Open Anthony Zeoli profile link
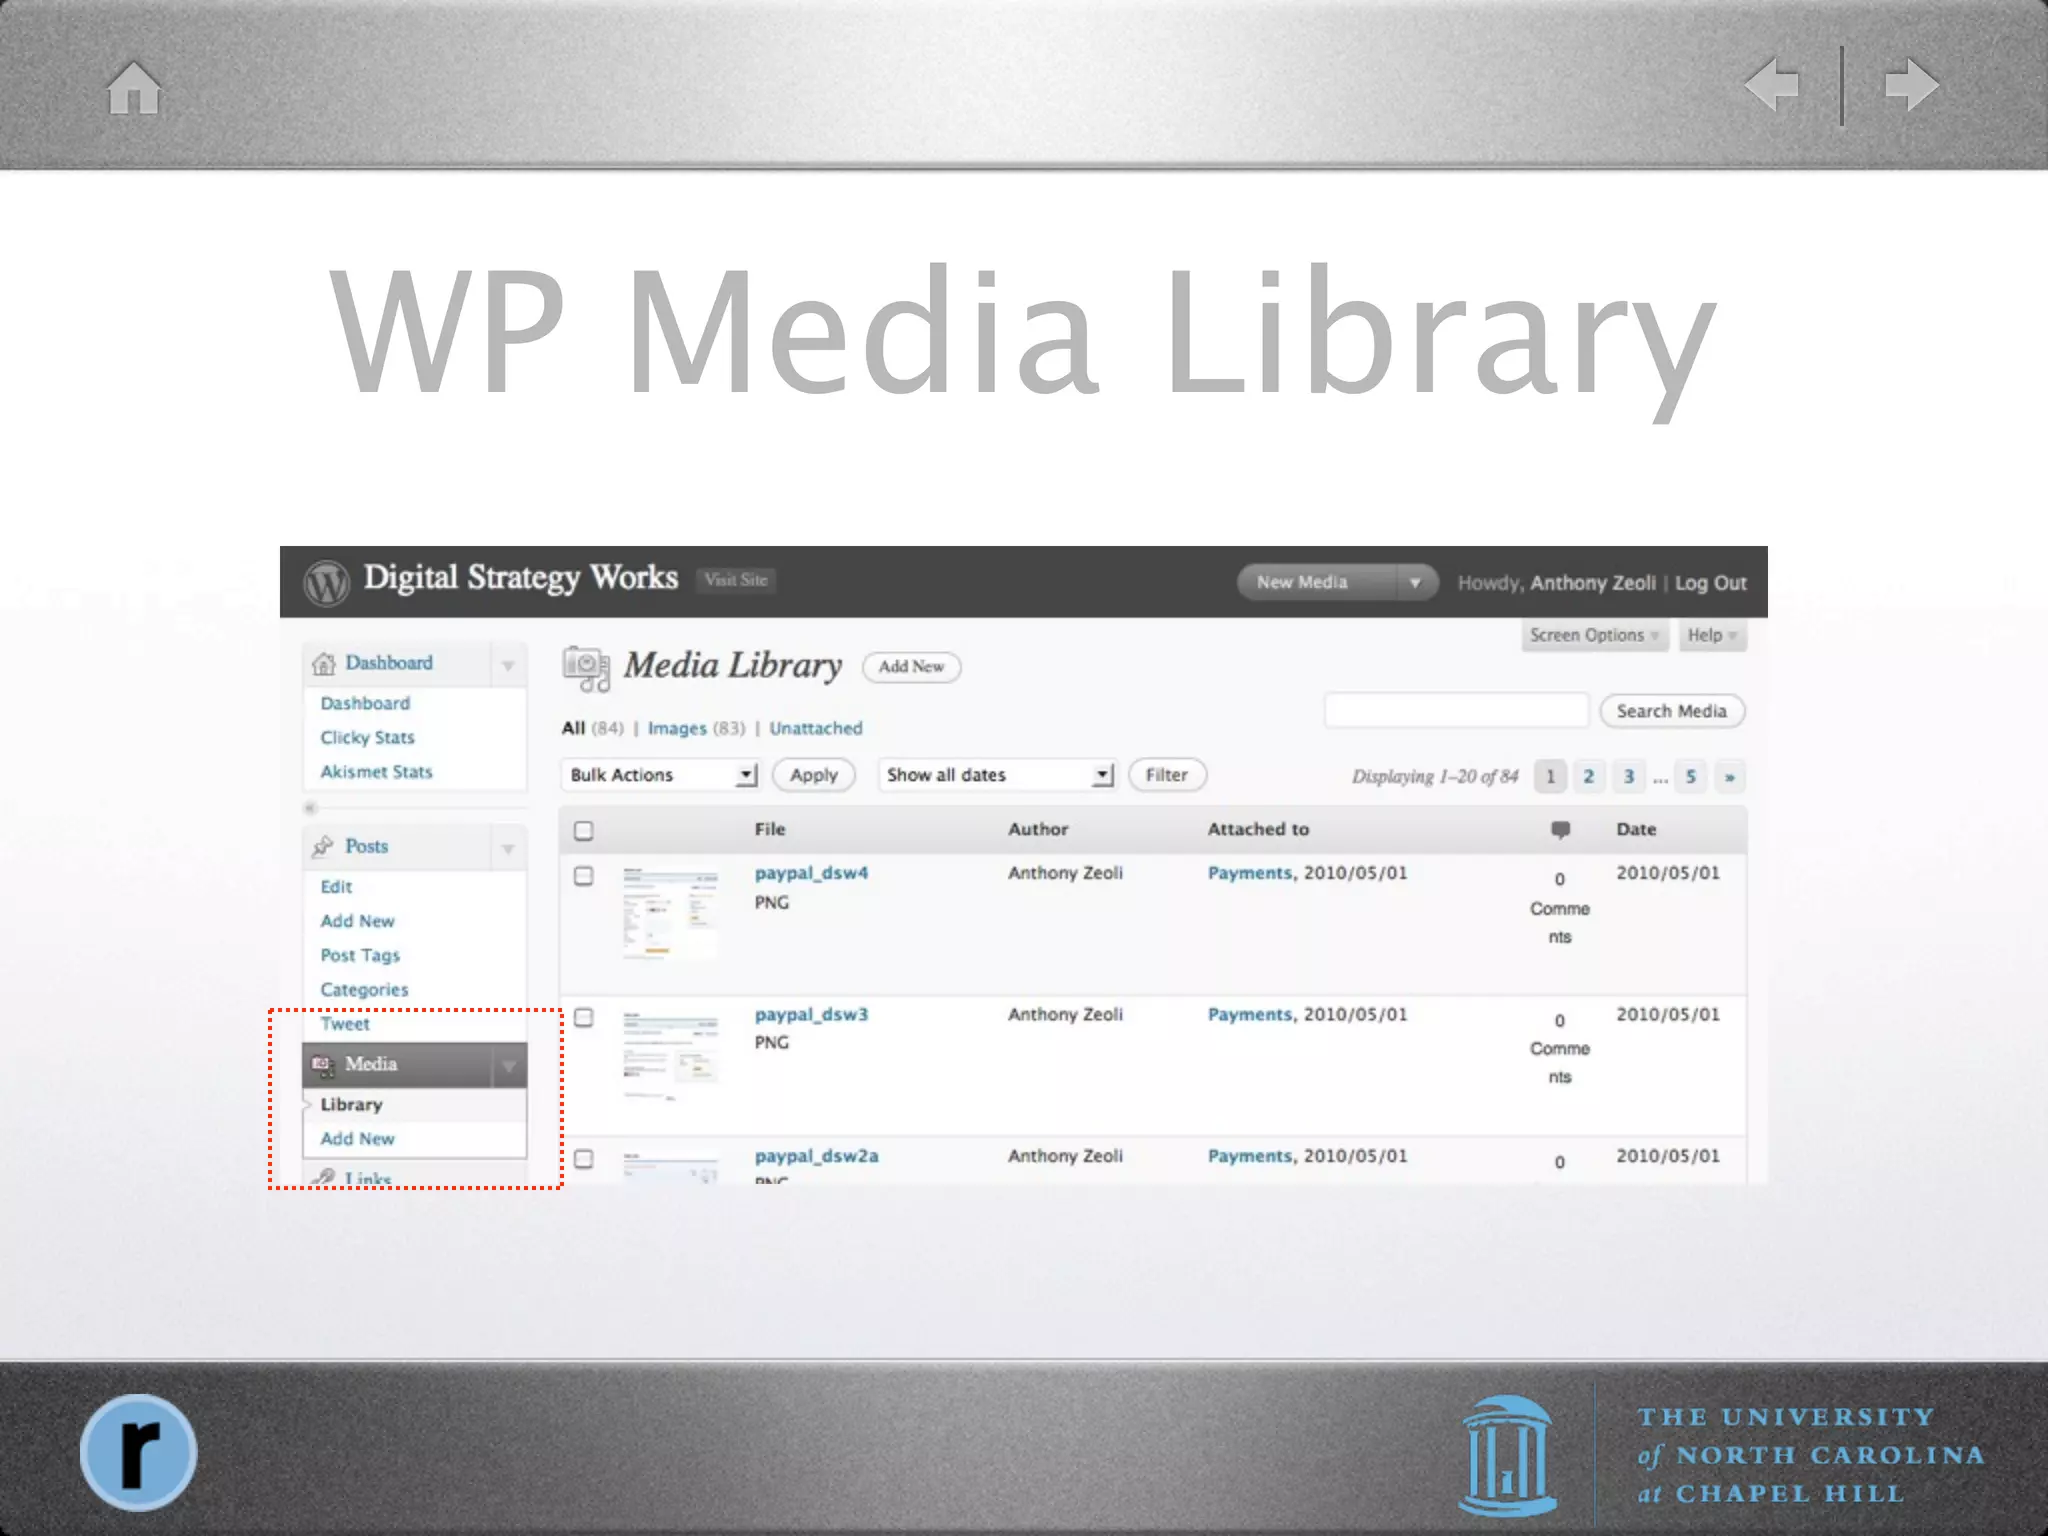This screenshot has height=1536, width=2048. click(1592, 583)
